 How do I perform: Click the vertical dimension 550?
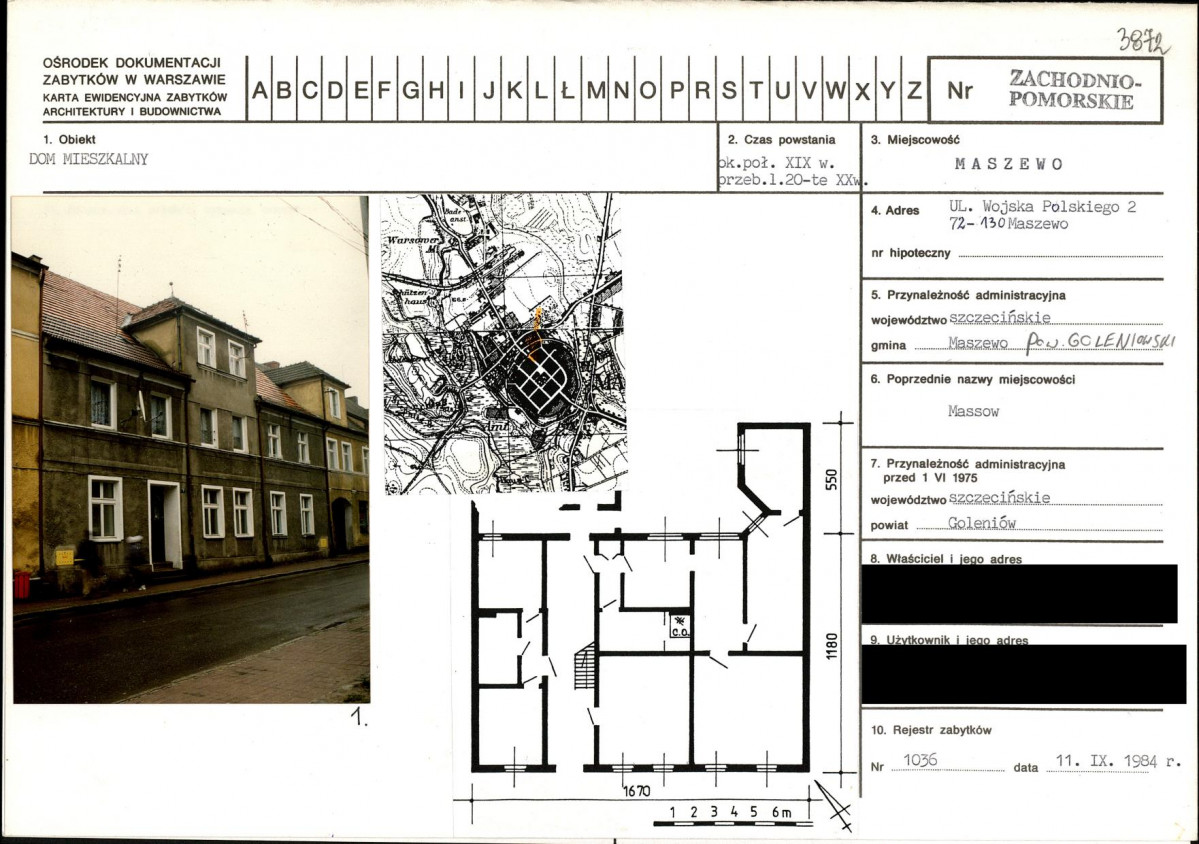pos(833,479)
